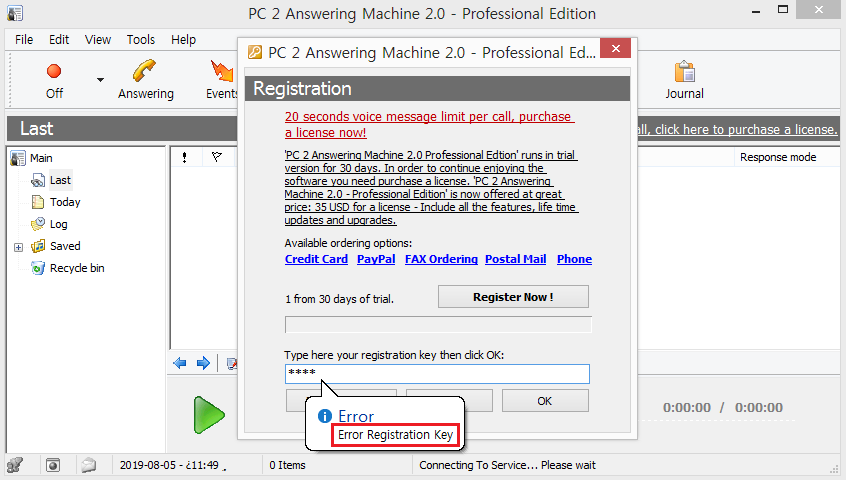Click the green Play button

click(209, 415)
